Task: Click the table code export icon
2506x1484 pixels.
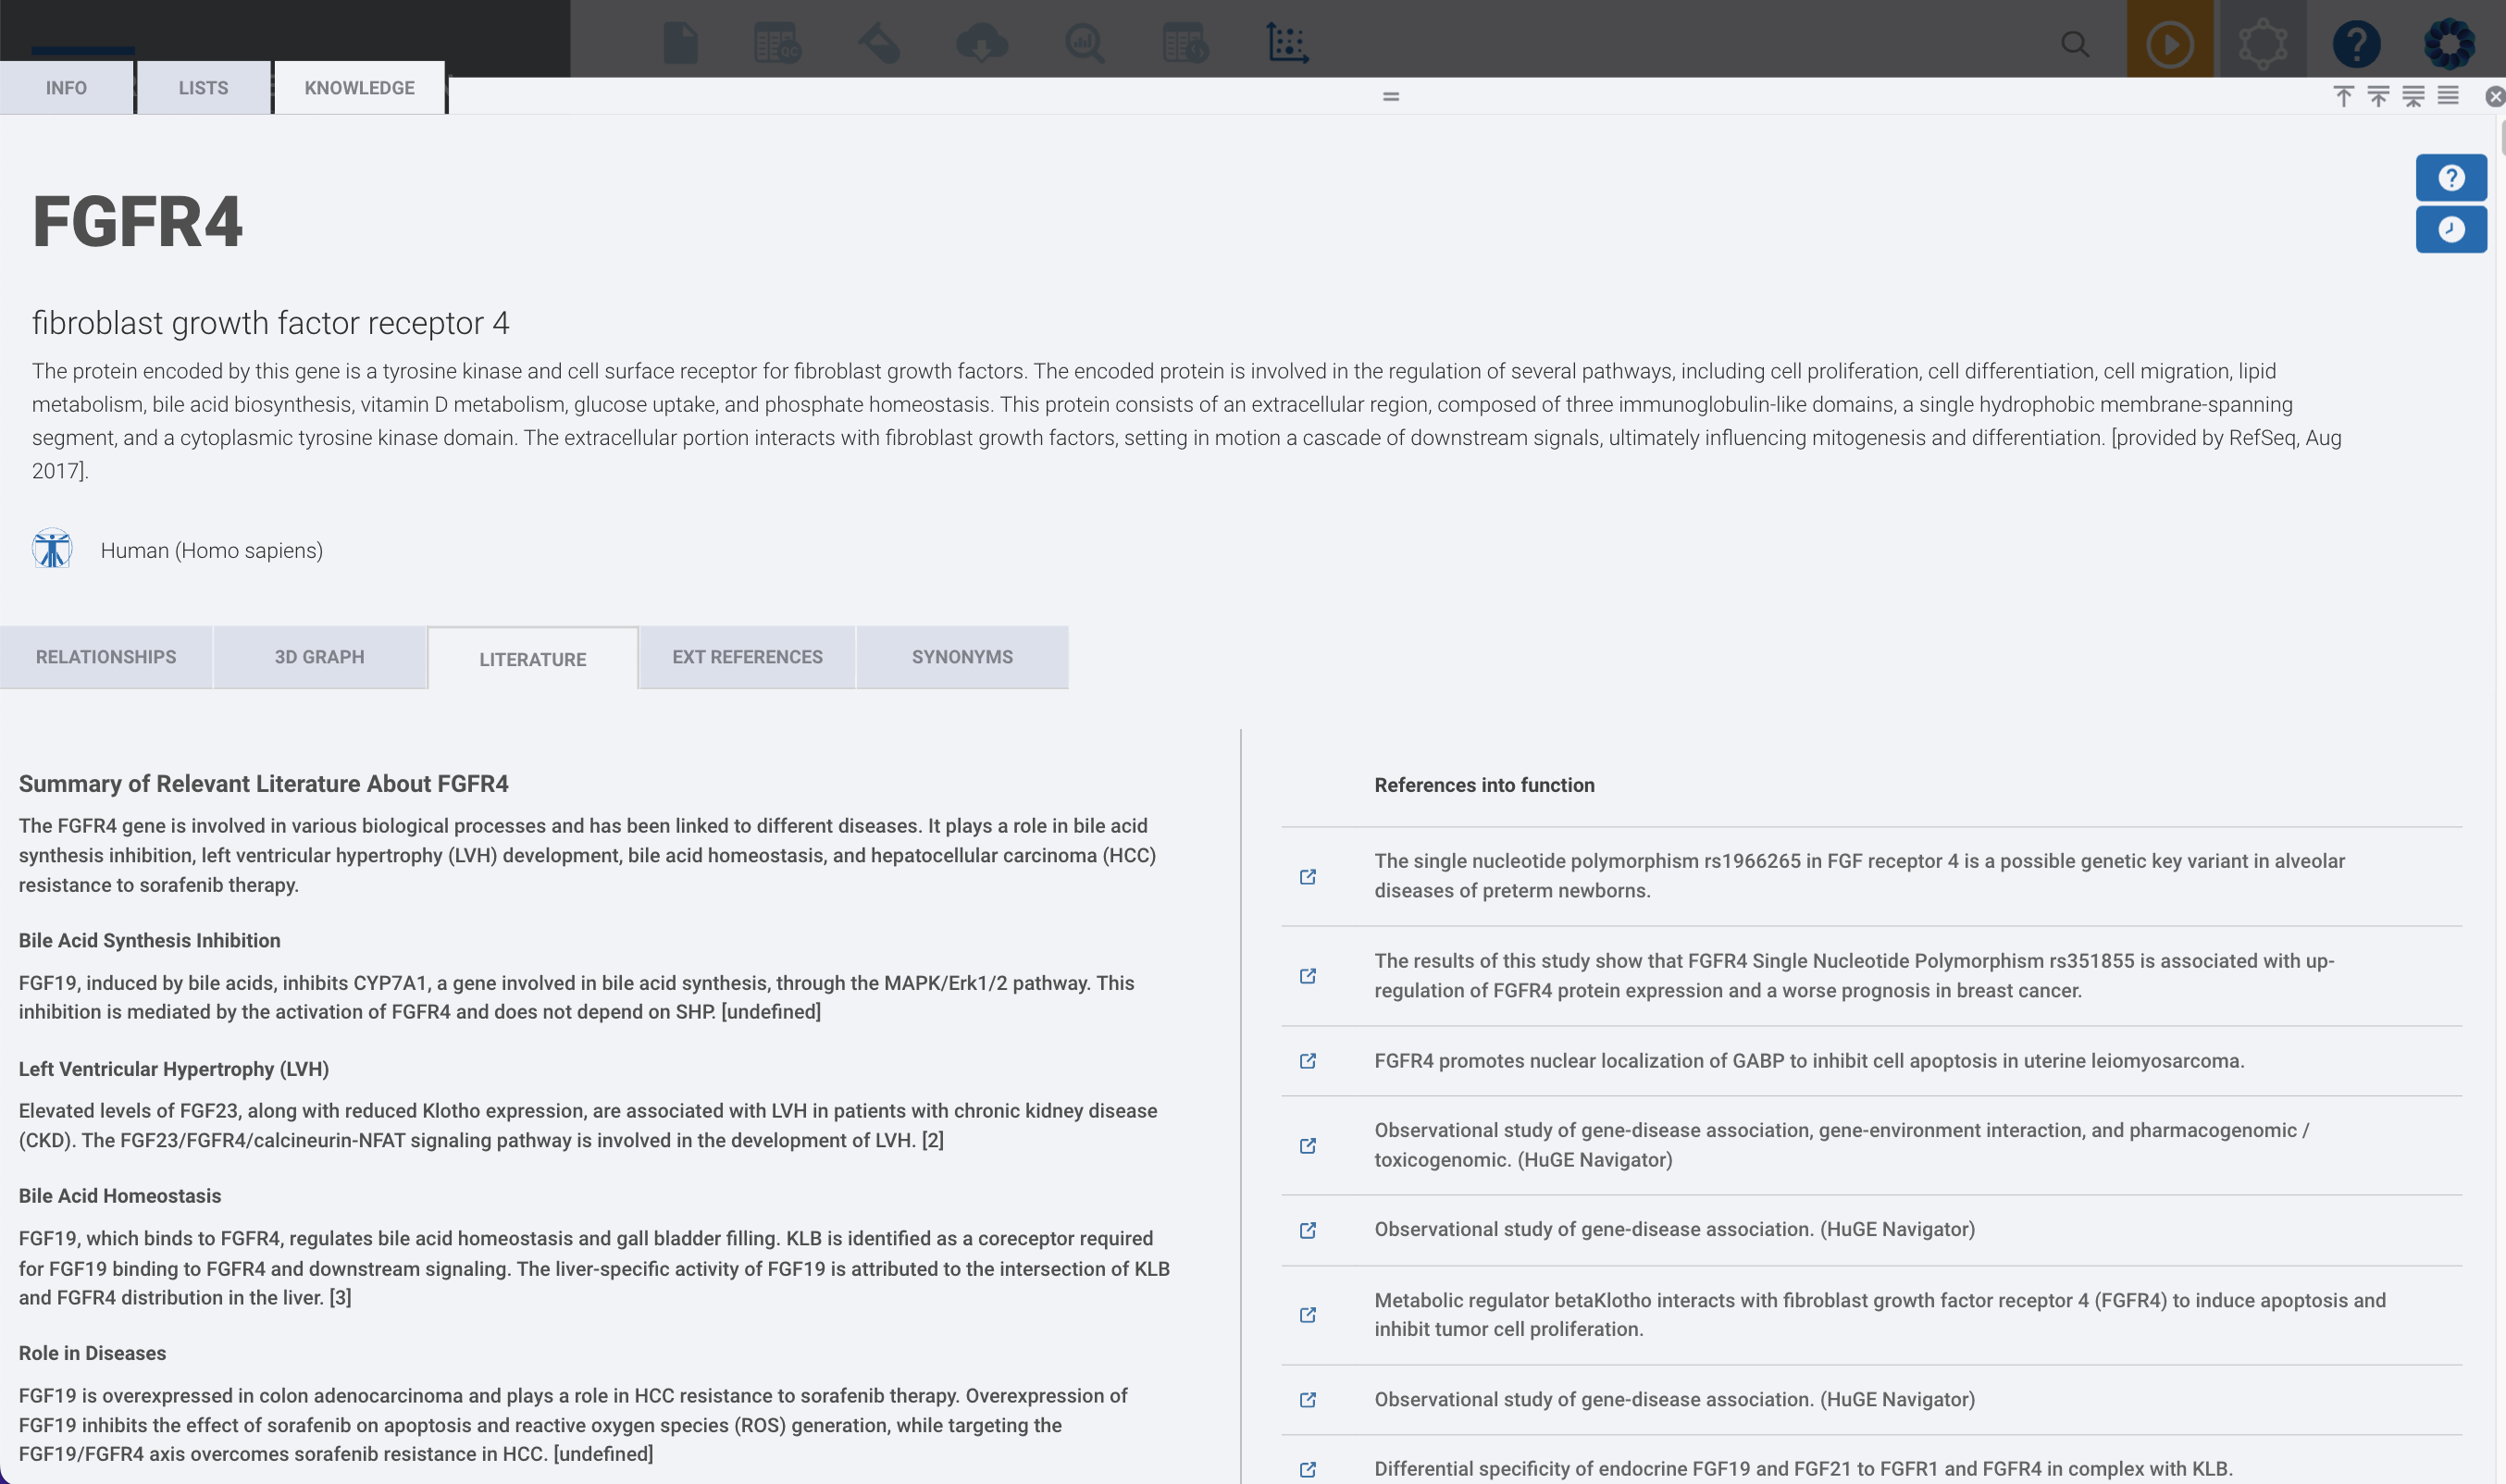Action: tap(1186, 43)
